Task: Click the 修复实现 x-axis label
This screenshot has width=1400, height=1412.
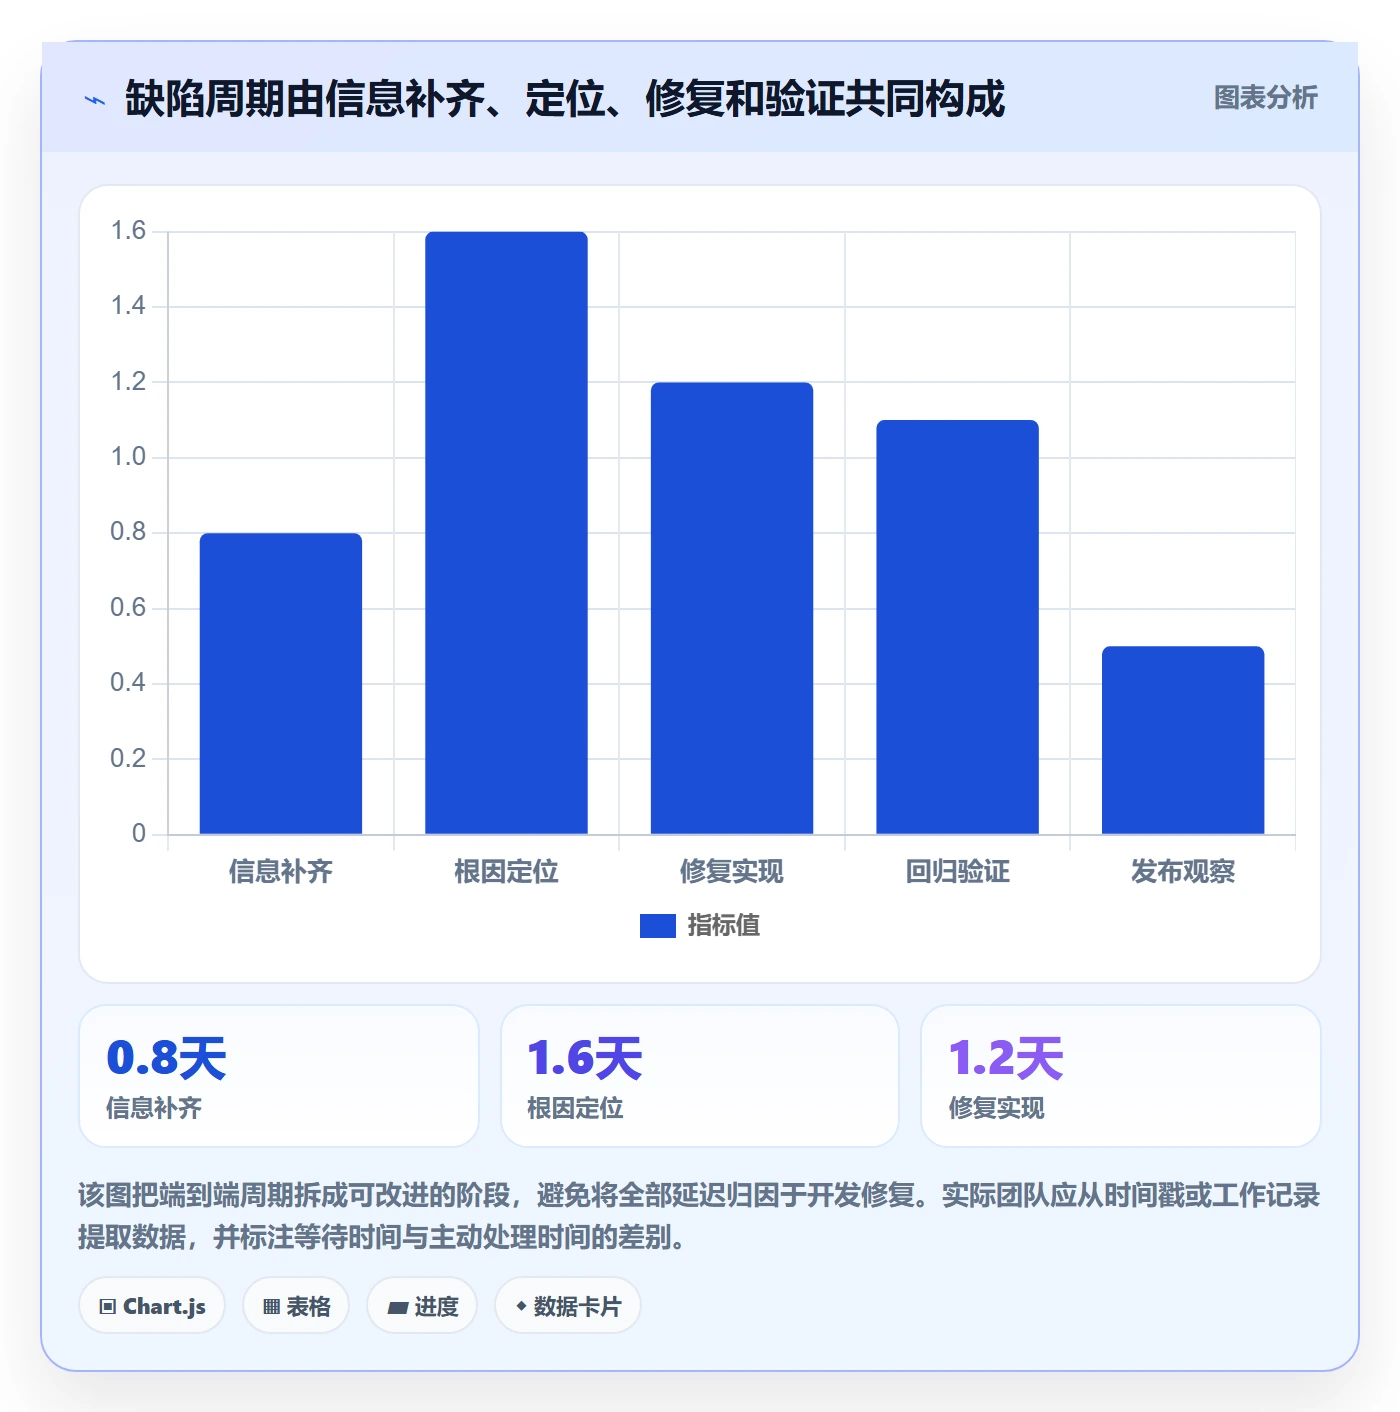Action: point(732,872)
